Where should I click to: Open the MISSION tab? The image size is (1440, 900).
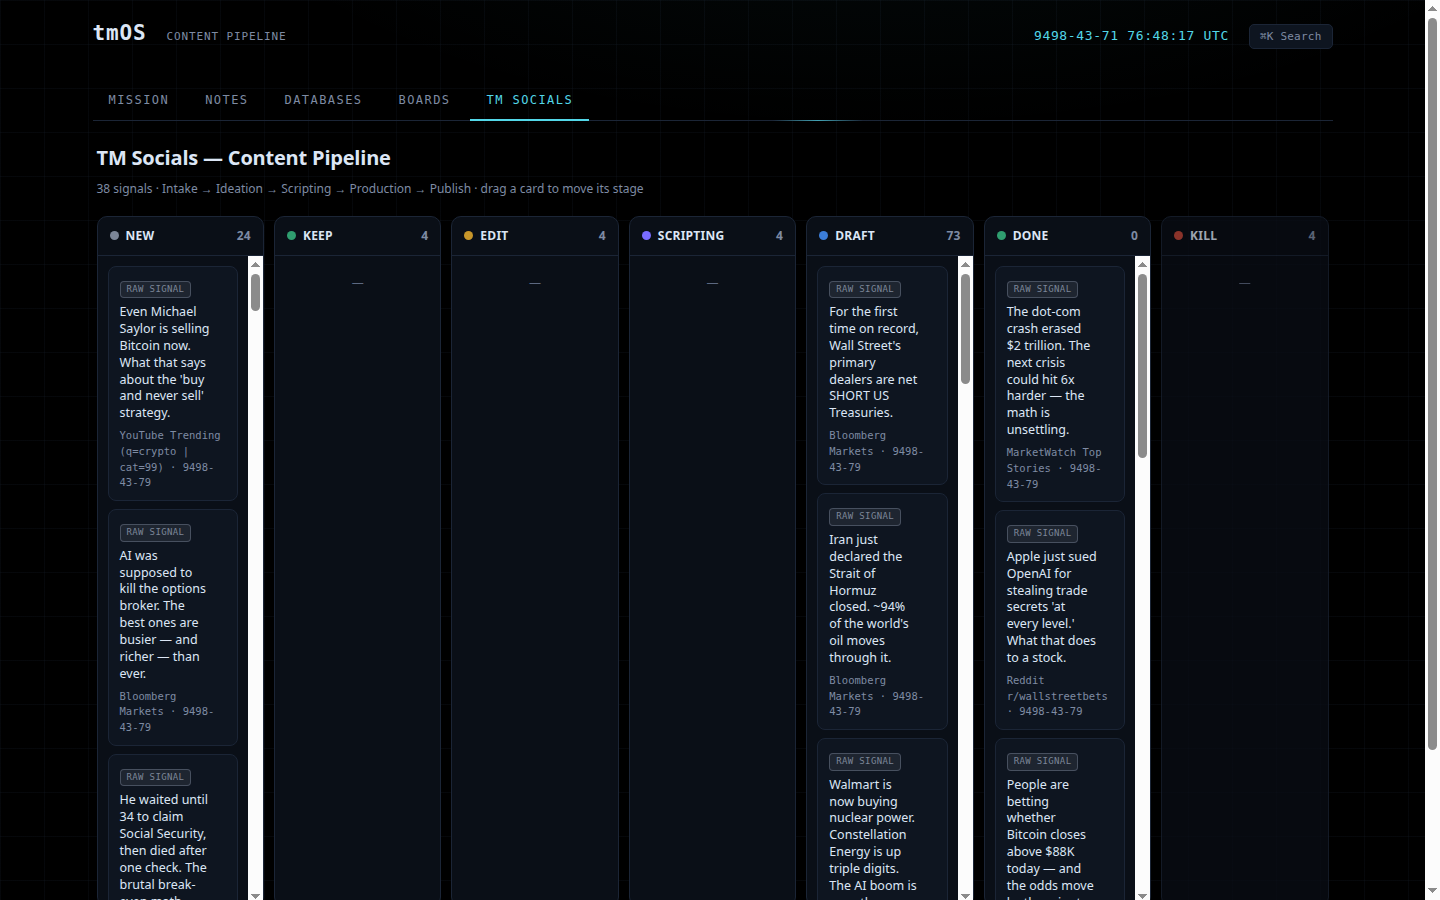point(138,100)
